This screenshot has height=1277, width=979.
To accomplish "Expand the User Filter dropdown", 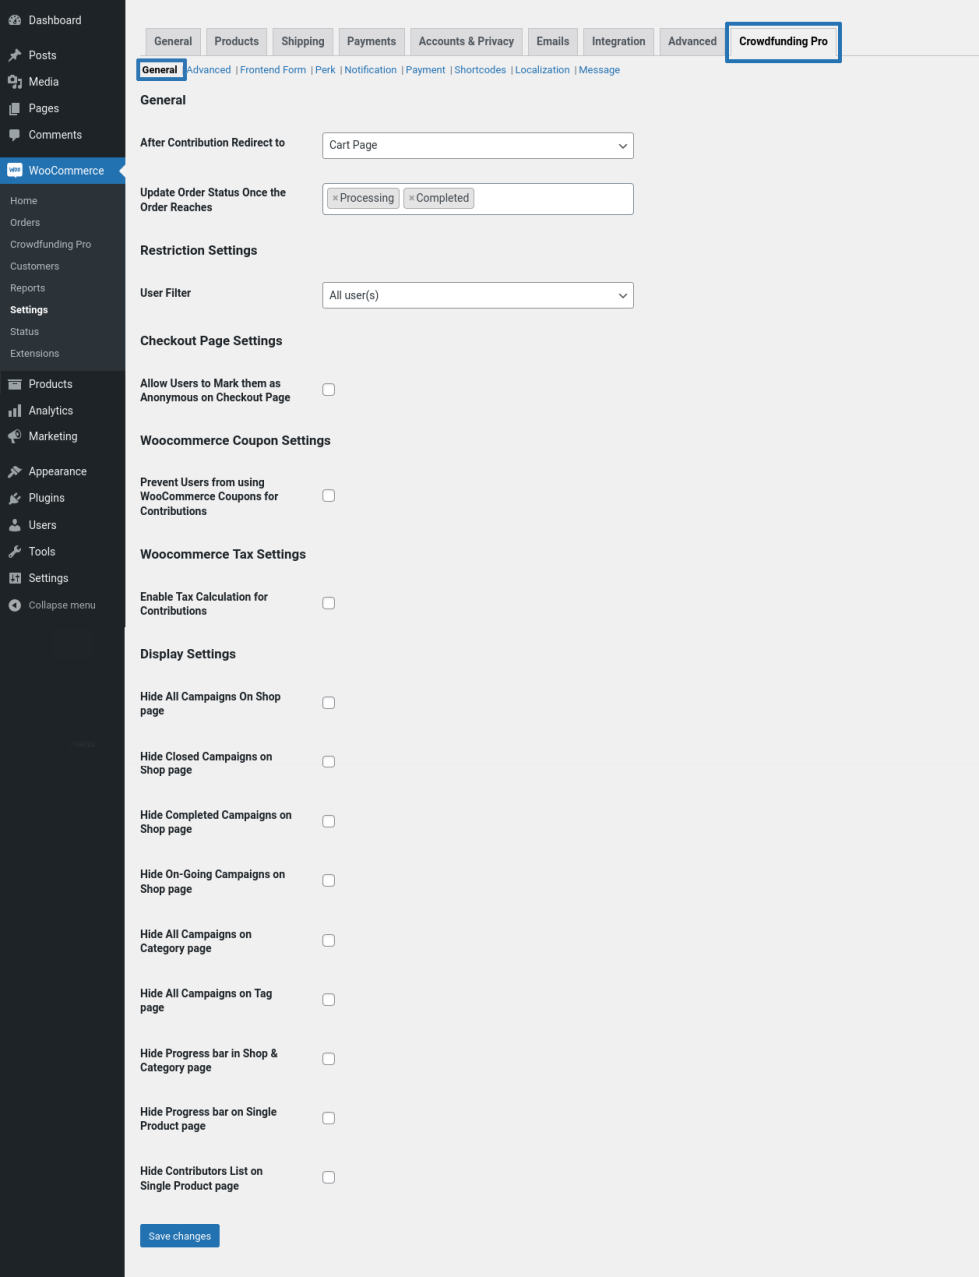I will [477, 295].
